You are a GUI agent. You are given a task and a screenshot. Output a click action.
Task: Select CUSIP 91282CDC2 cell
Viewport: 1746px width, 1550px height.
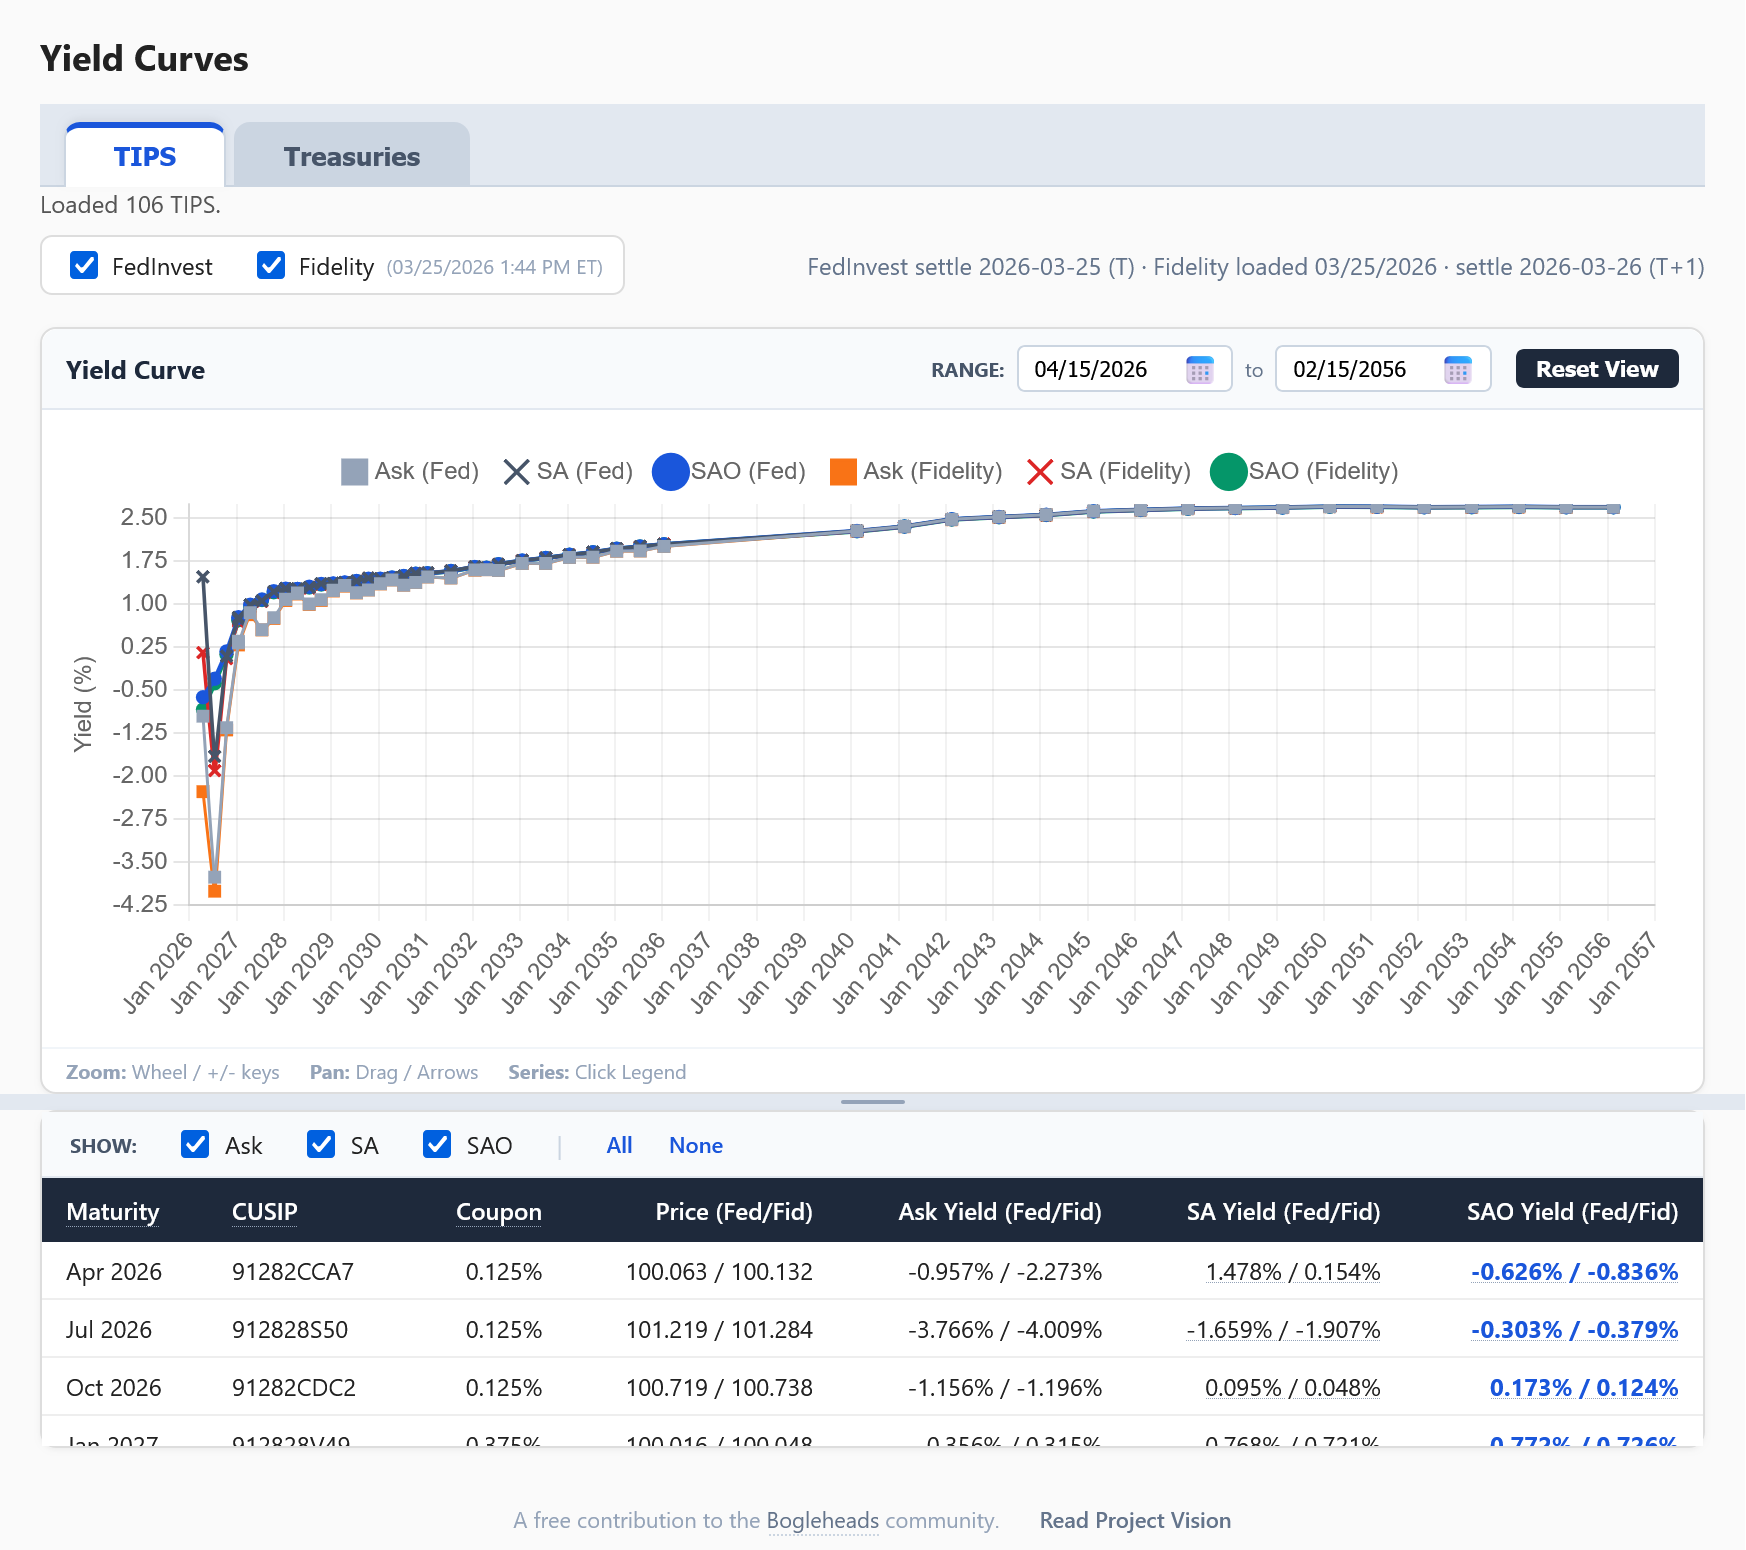[x=294, y=1387]
